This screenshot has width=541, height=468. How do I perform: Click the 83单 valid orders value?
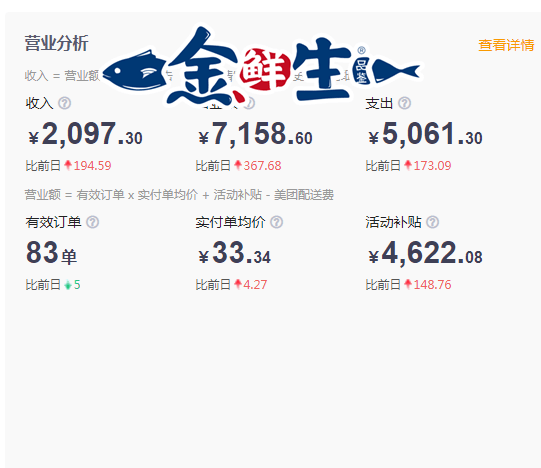[51, 253]
